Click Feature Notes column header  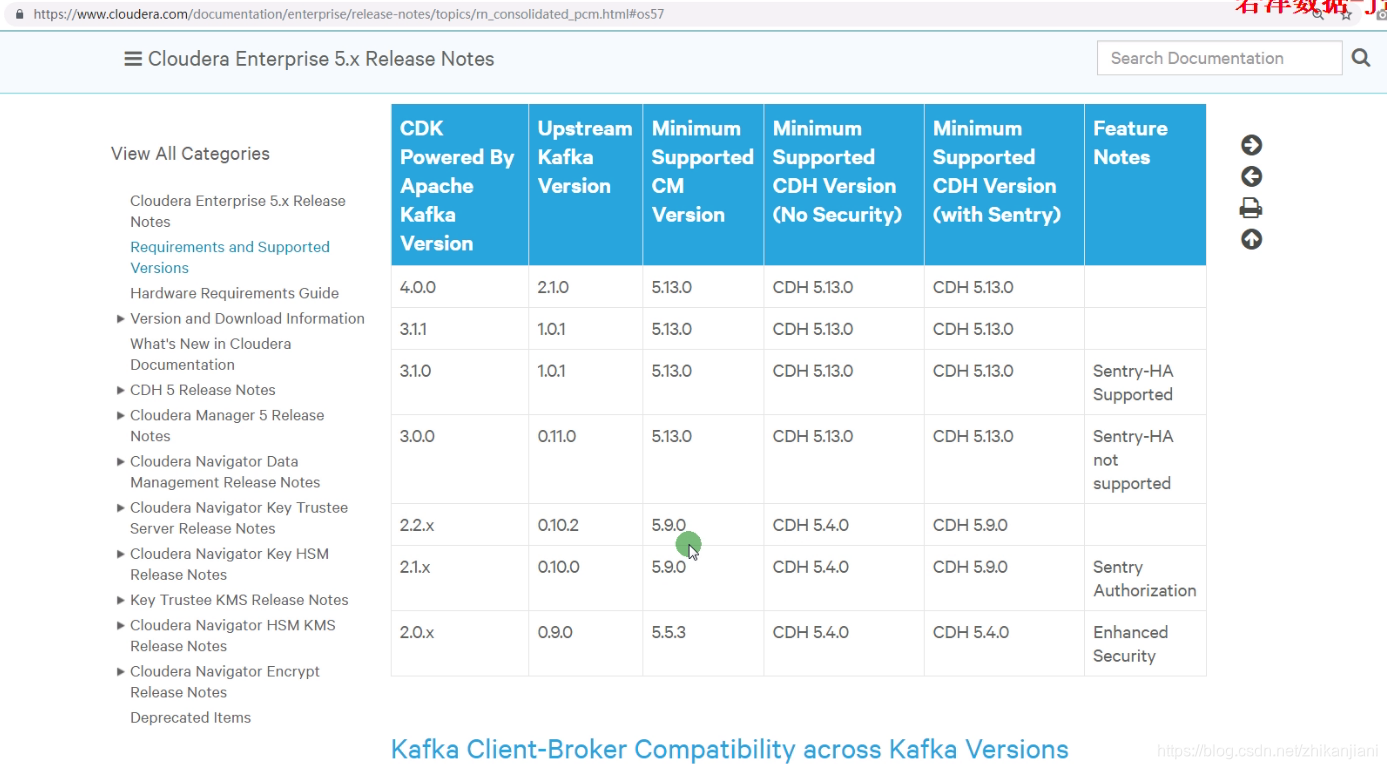[x=1145, y=185]
